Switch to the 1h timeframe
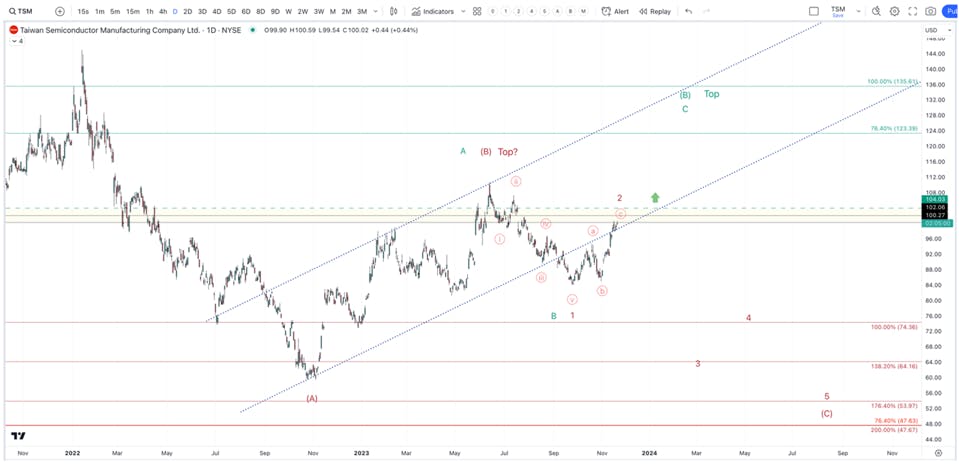The image size is (959, 464). 149,11
